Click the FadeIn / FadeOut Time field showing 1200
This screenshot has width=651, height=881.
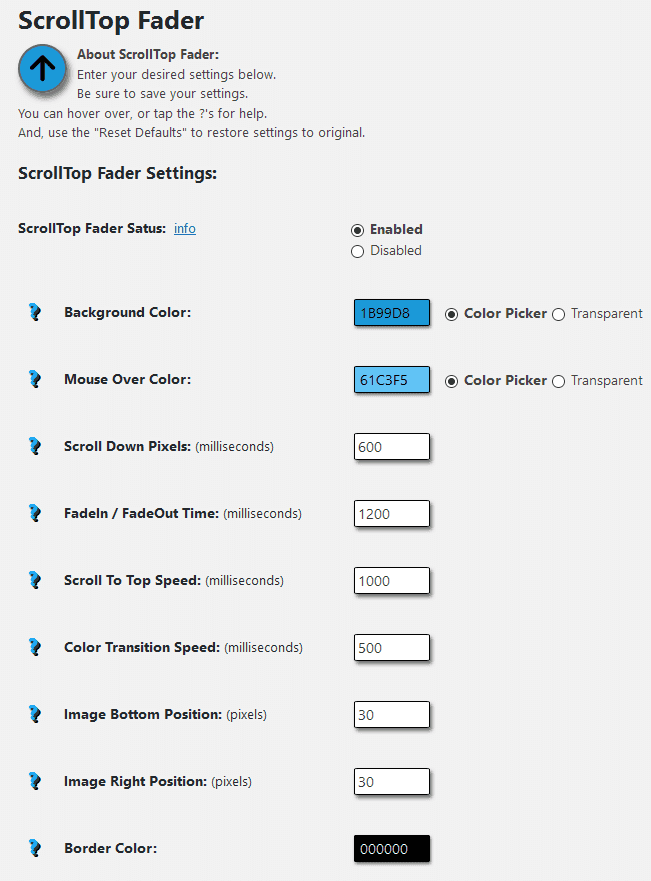pos(391,514)
